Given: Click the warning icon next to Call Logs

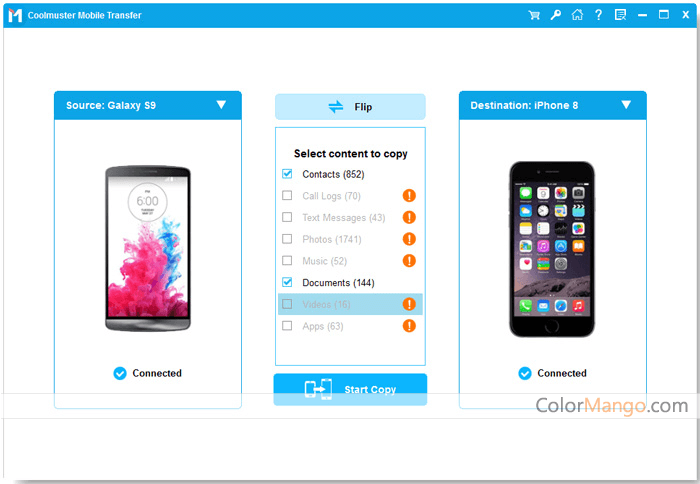Looking at the screenshot, I should [x=409, y=196].
